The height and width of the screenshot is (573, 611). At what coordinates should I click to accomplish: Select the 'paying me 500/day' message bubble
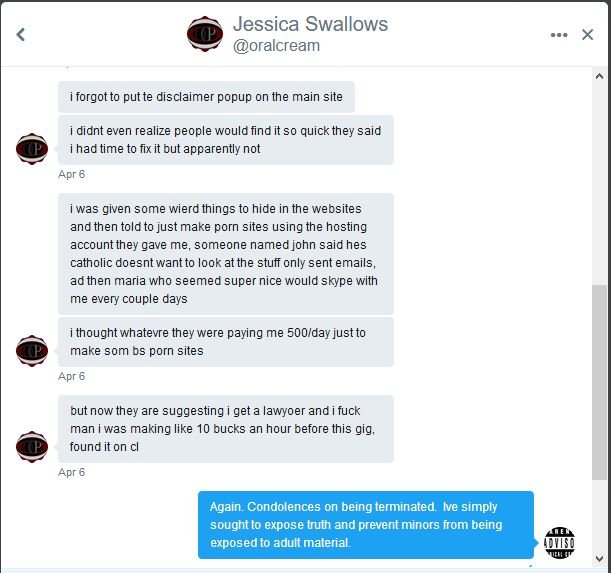tap(226, 342)
